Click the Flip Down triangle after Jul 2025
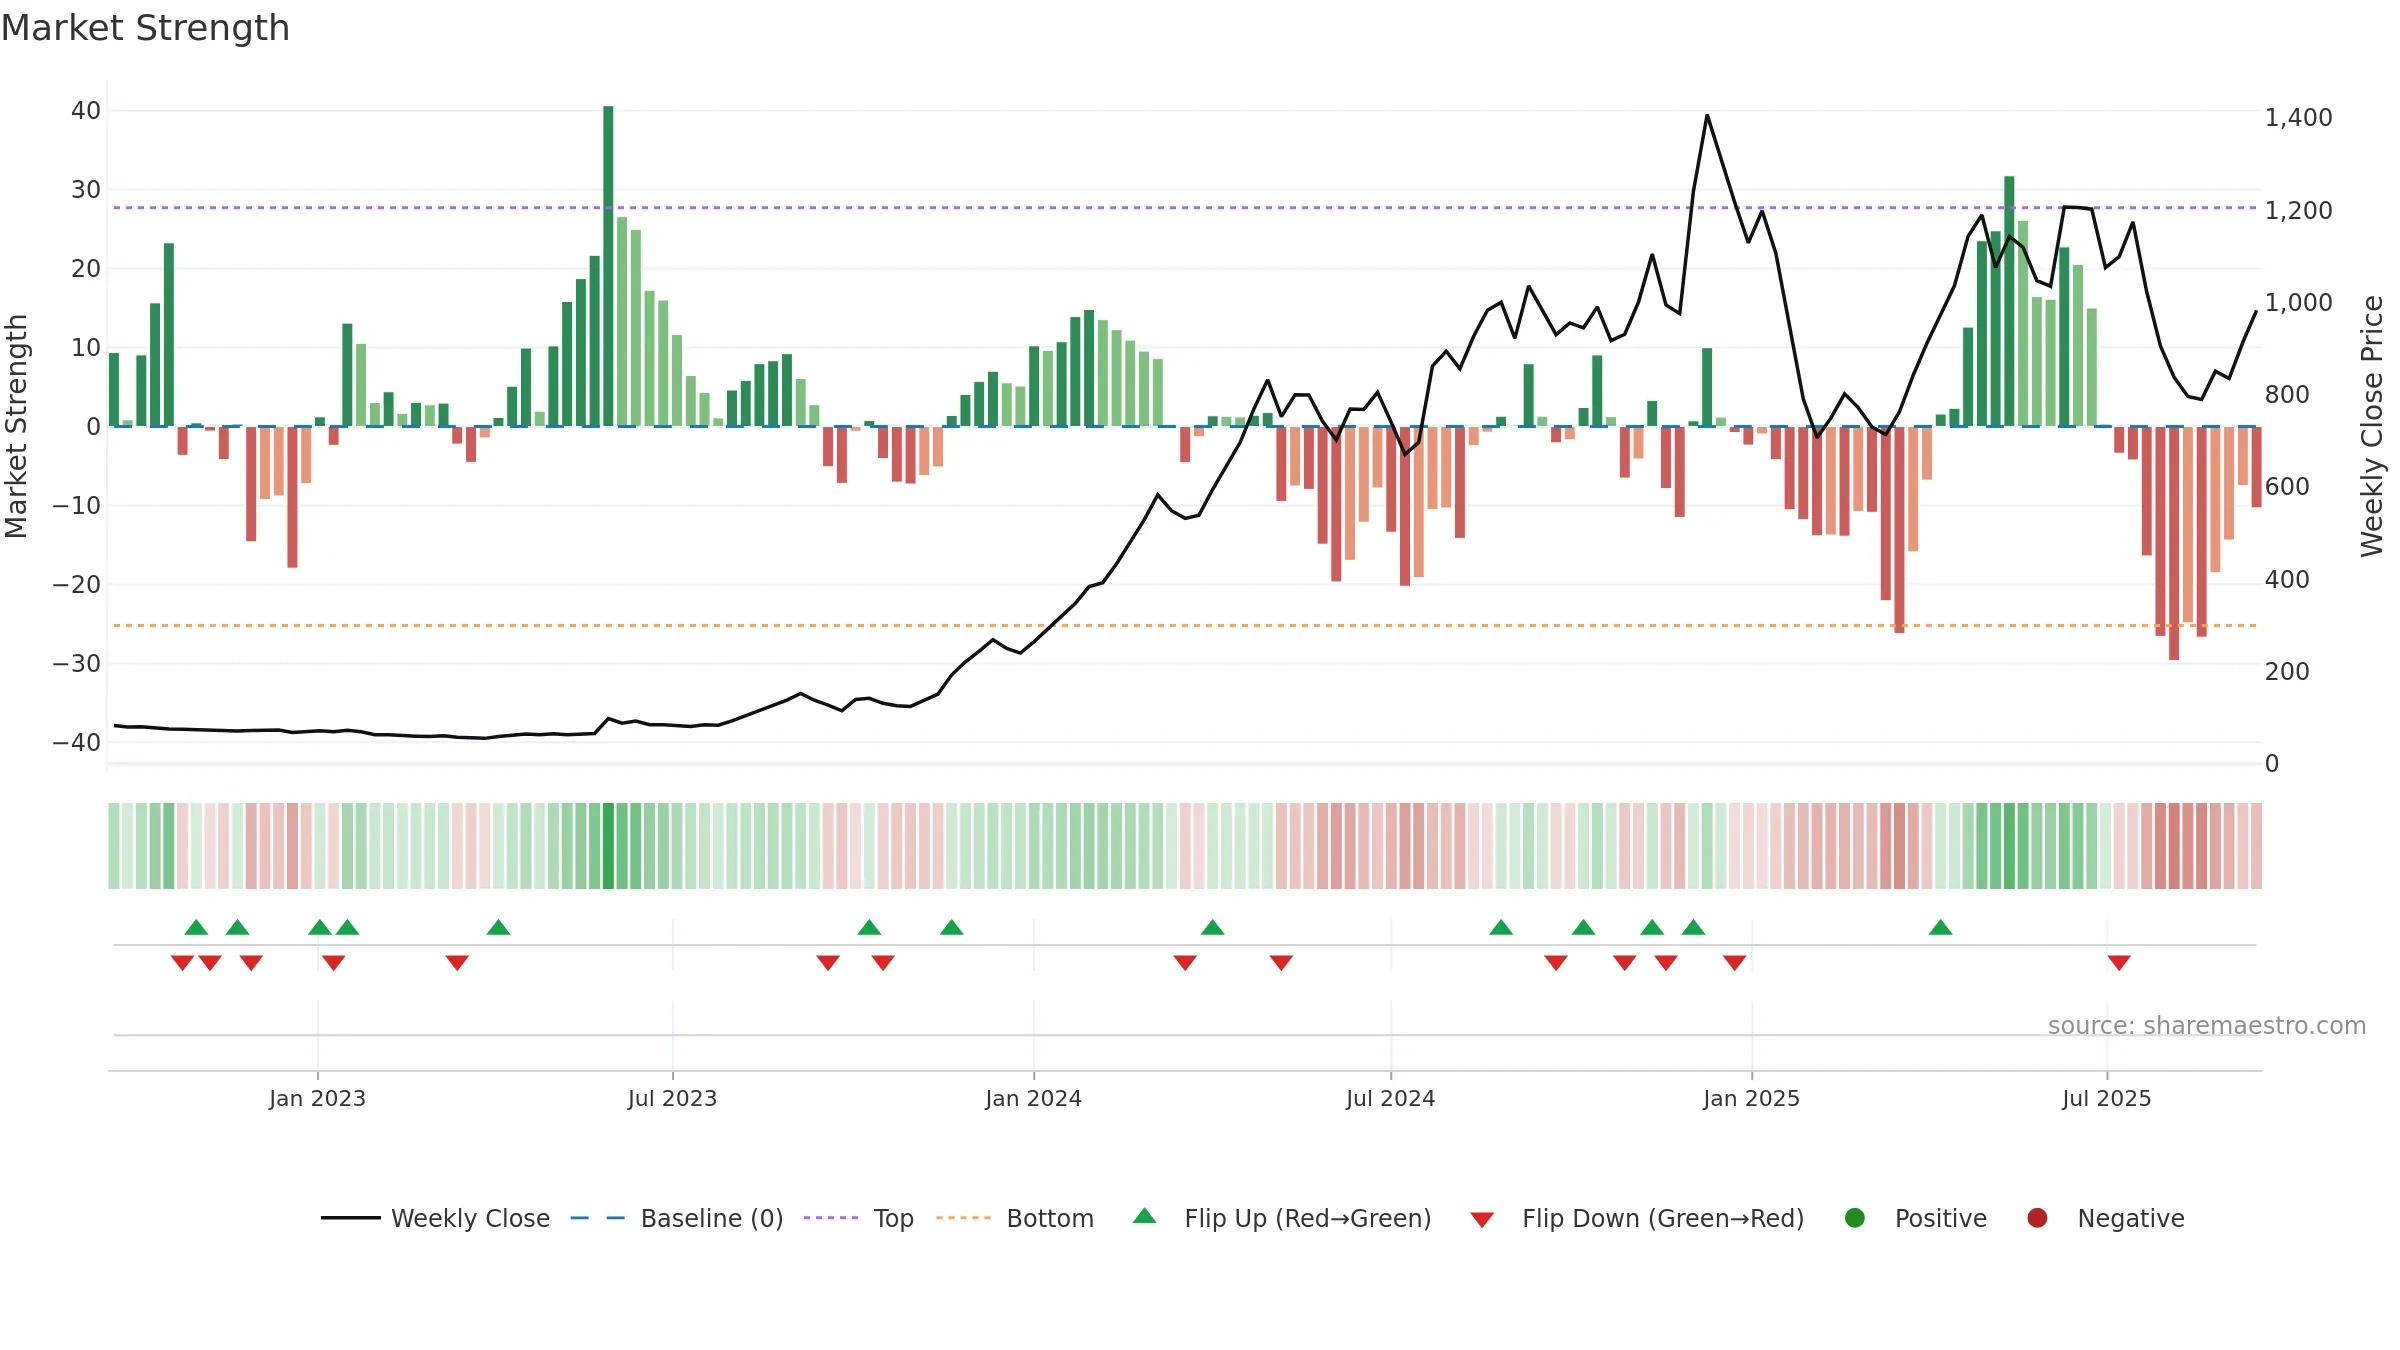 (x=2119, y=962)
